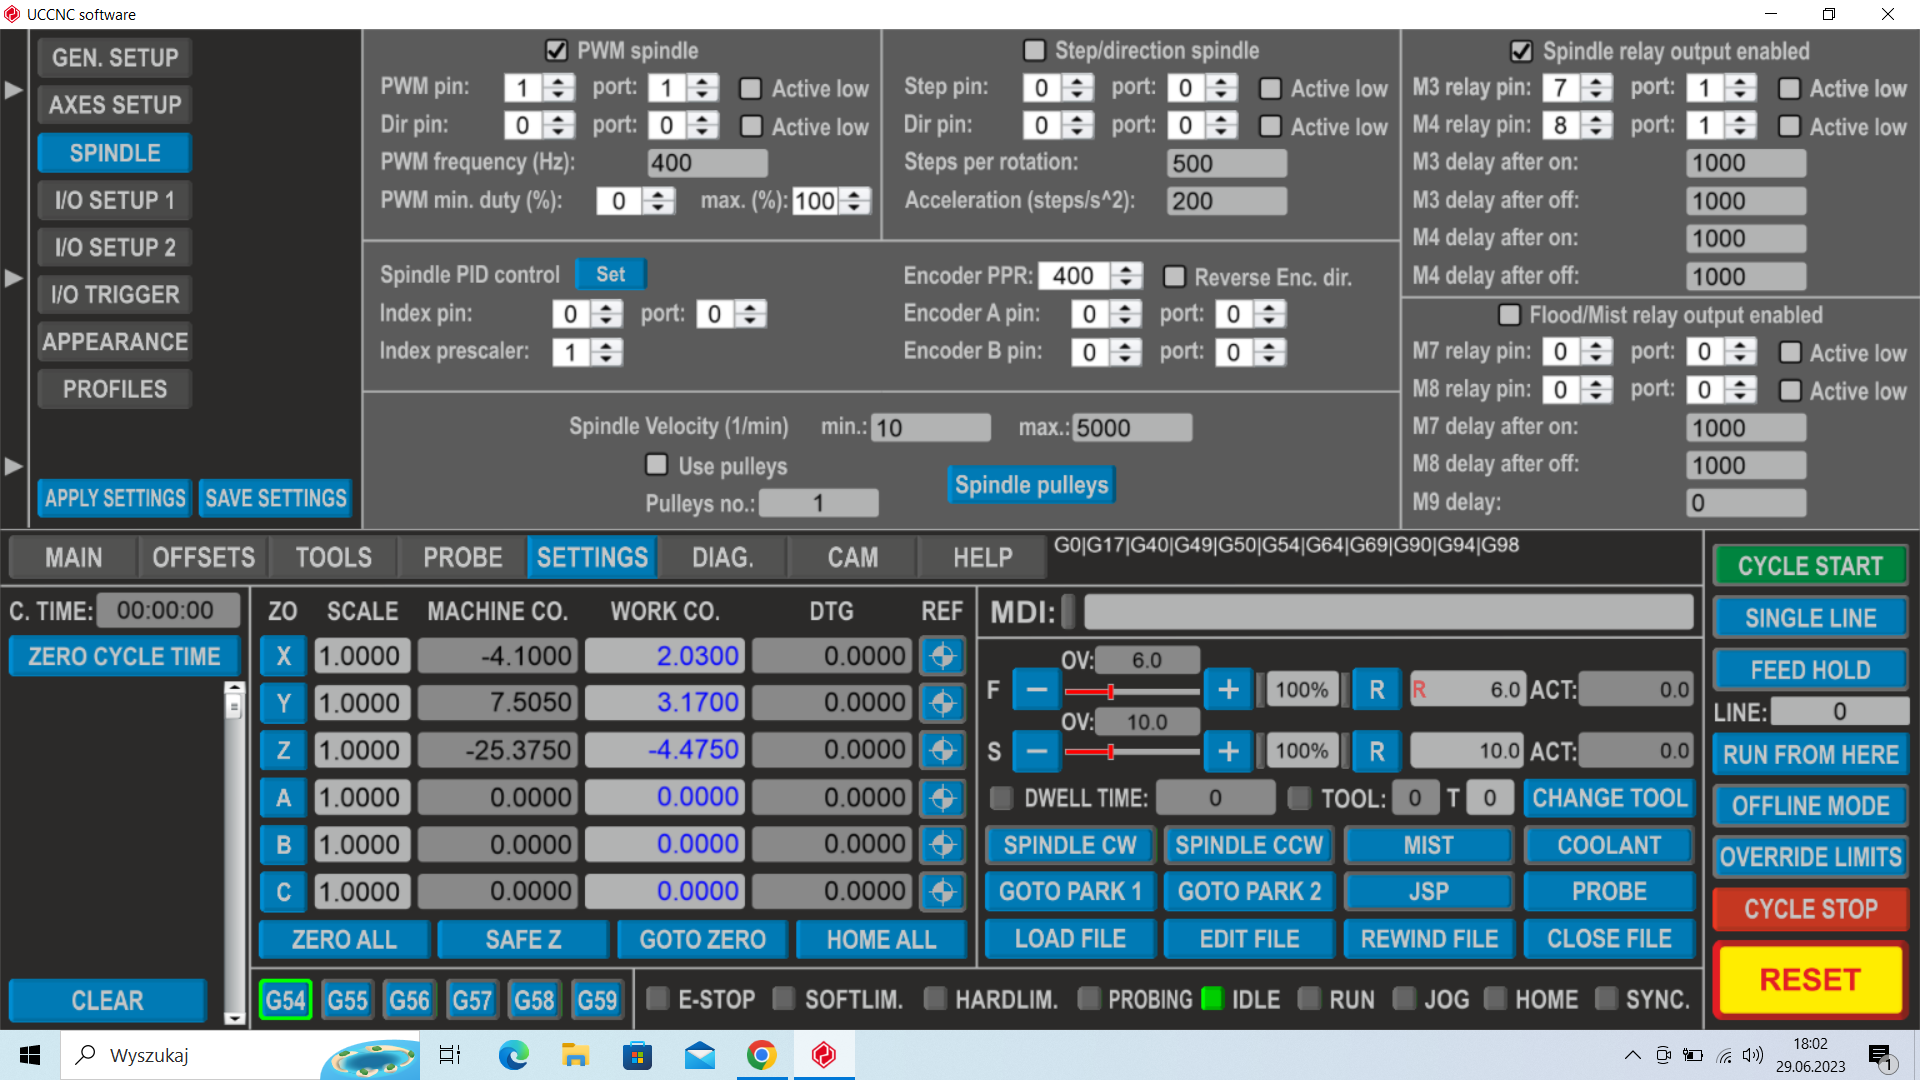
Task: Switch to the DIAG. tab
Action: pyautogui.click(x=722, y=558)
